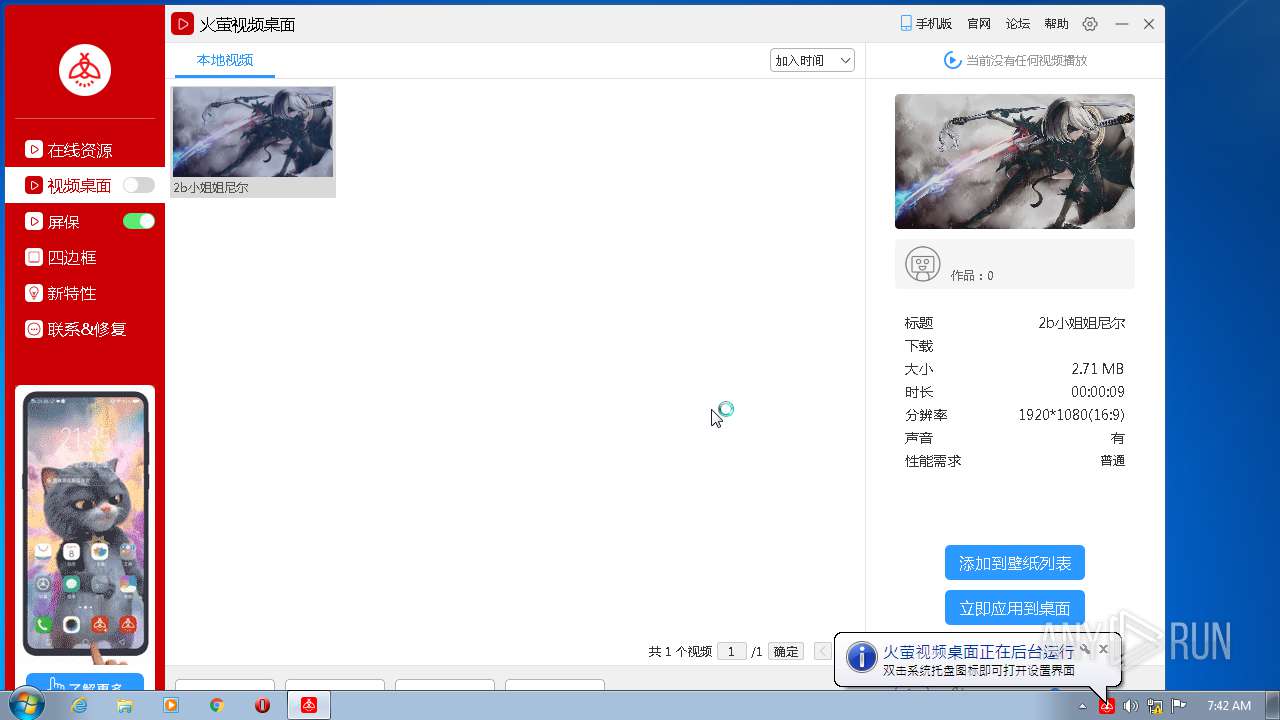The height and width of the screenshot is (720, 1280).
Task: Open Windows Explorer folder on taskbar
Action: click(125, 705)
